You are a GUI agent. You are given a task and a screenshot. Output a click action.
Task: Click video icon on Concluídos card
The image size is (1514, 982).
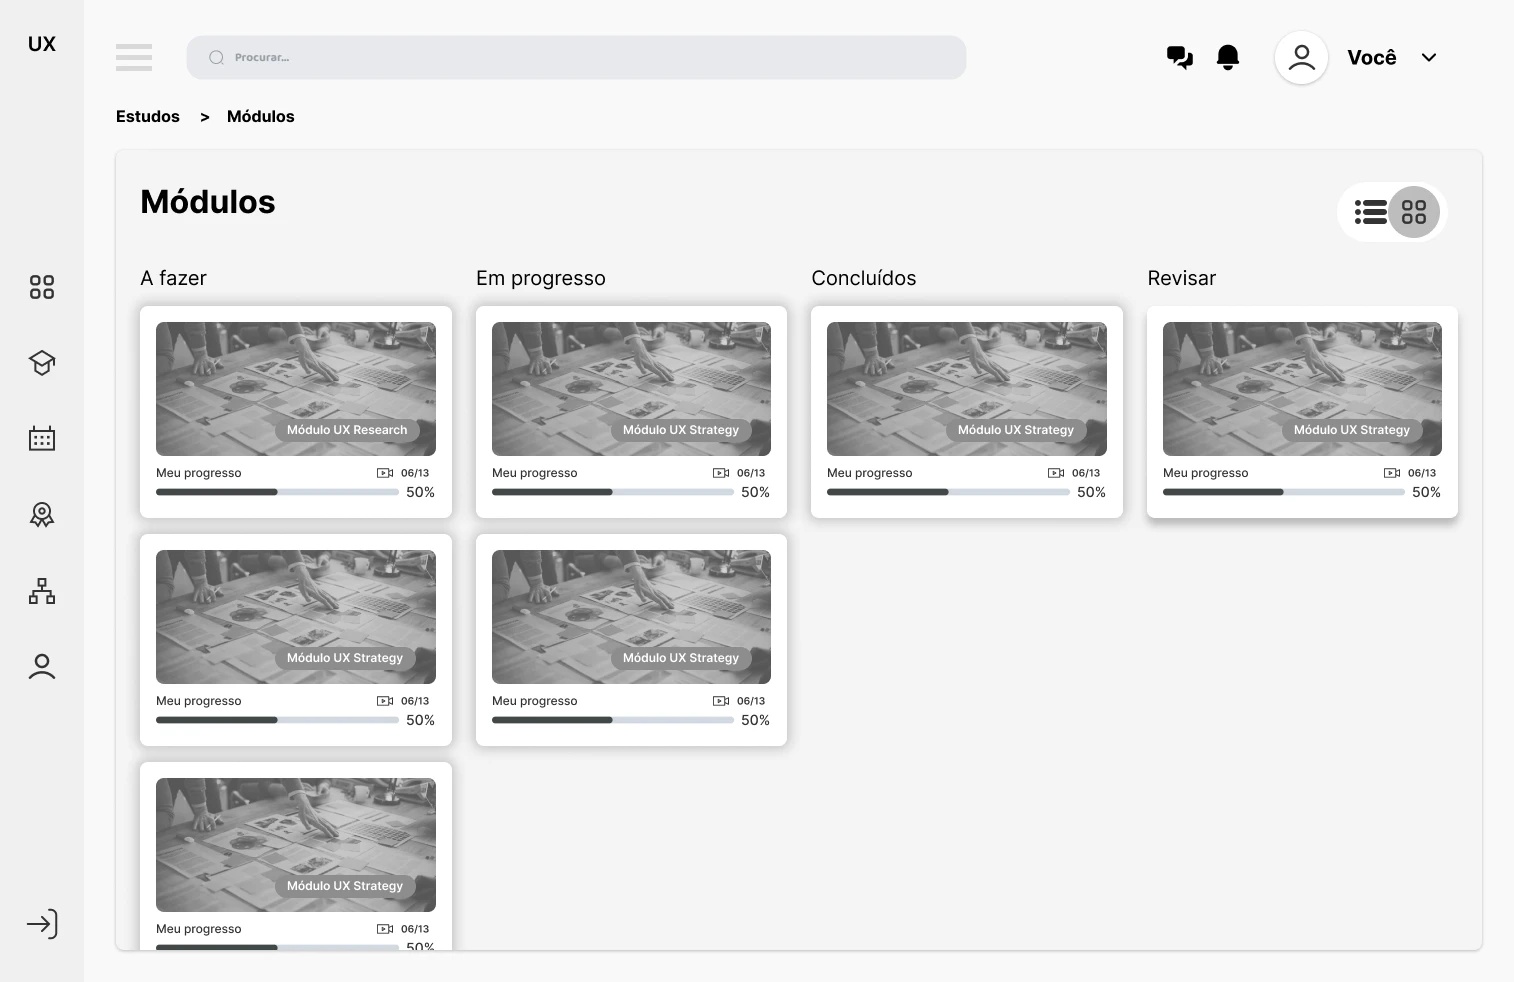click(1056, 473)
